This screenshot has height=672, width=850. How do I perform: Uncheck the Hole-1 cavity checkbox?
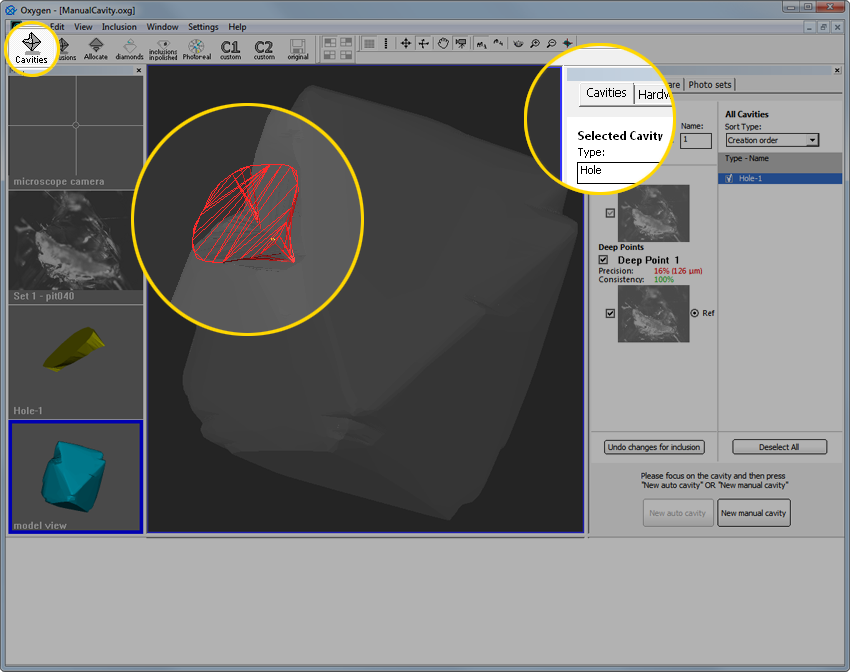pyautogui.click(x=728, y=178)
